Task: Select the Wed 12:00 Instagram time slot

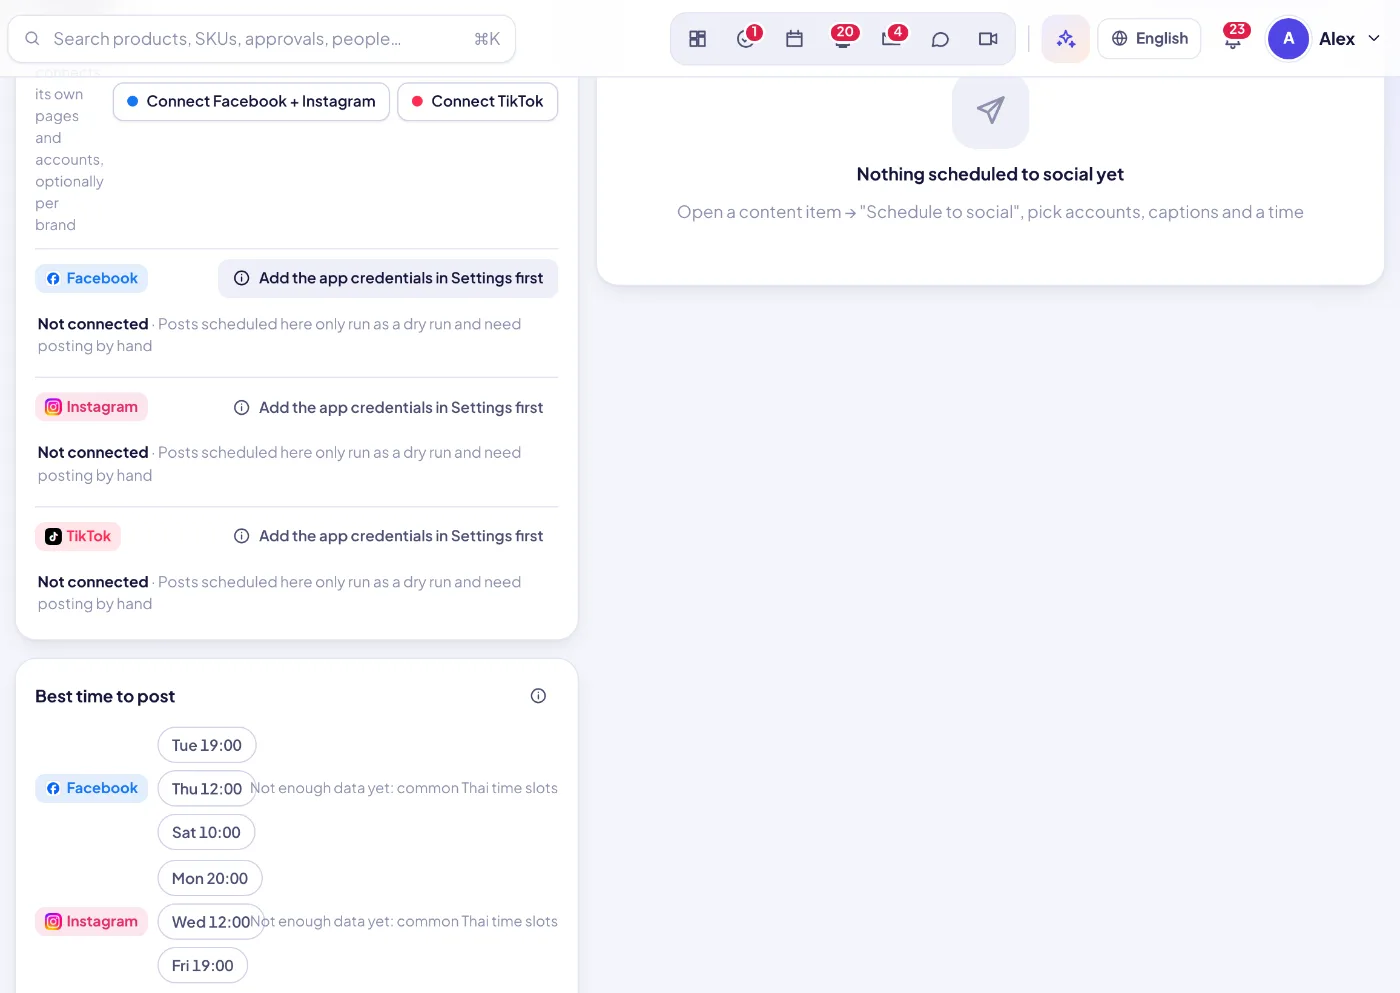Action: pos(211,922)
